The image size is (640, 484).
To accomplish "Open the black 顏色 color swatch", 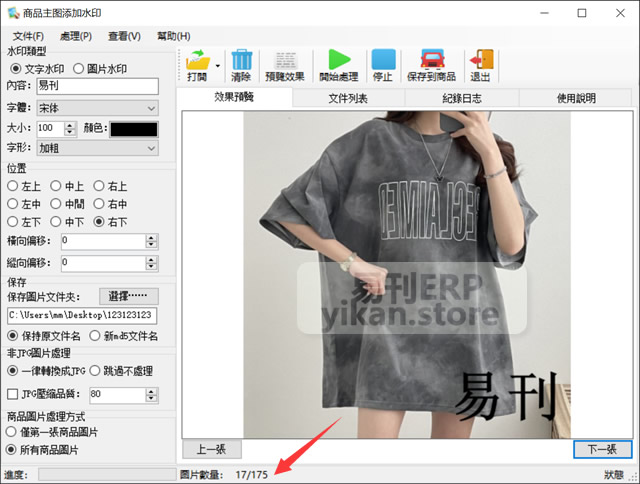I will 133,129.
